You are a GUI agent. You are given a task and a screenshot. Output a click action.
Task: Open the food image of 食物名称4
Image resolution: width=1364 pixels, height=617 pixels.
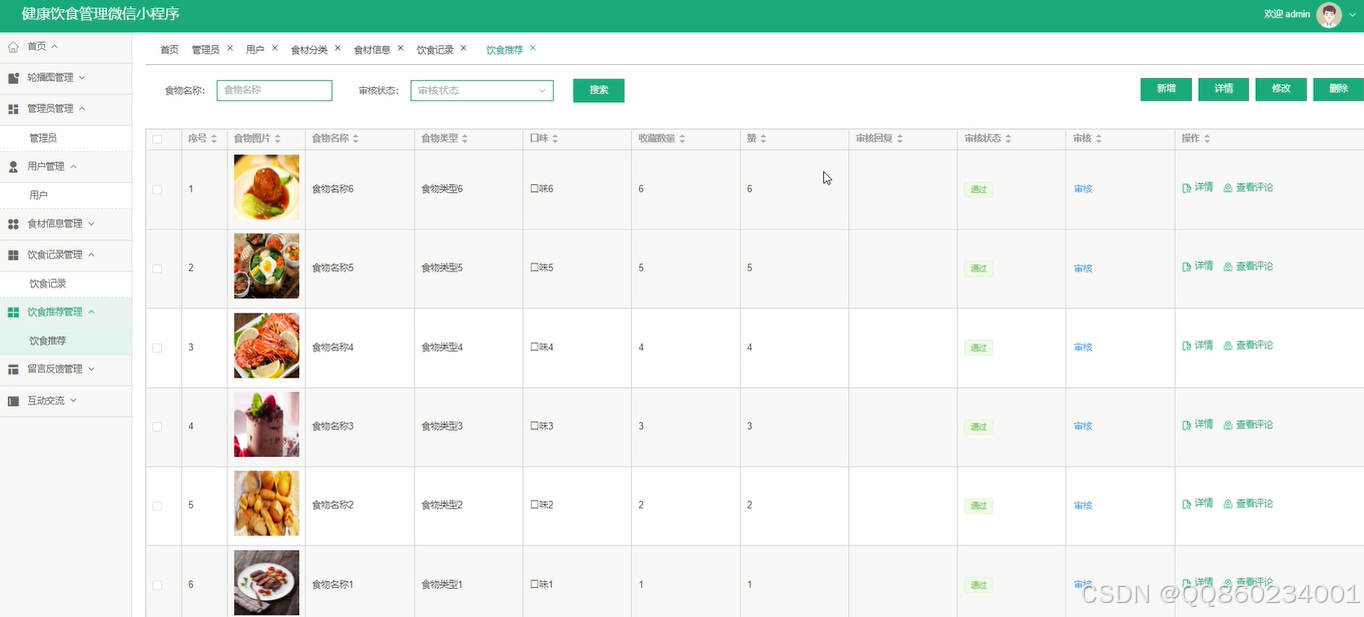tap(267, 346)
